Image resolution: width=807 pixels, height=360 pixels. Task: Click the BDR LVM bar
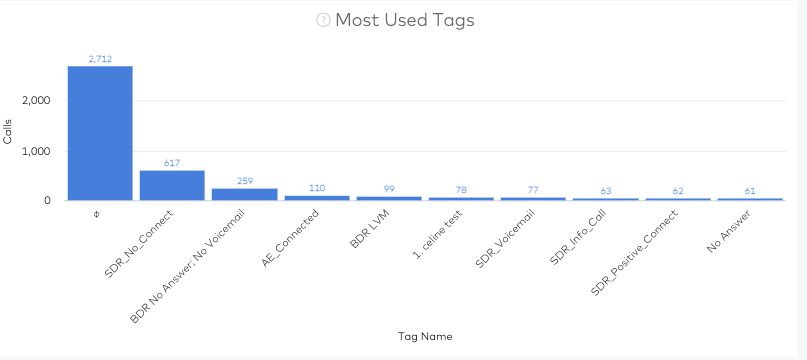(x=389, y=198)
